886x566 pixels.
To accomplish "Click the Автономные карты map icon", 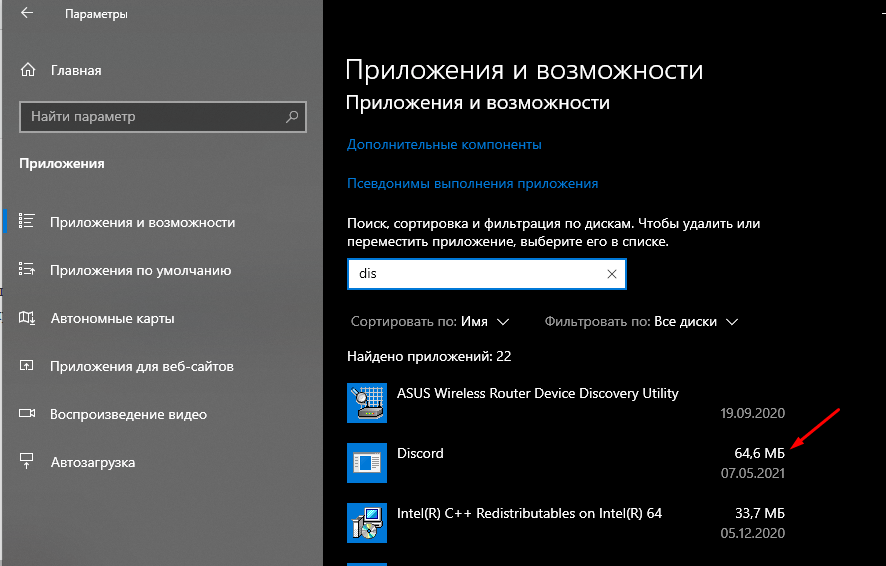I will tap(28, 318).
